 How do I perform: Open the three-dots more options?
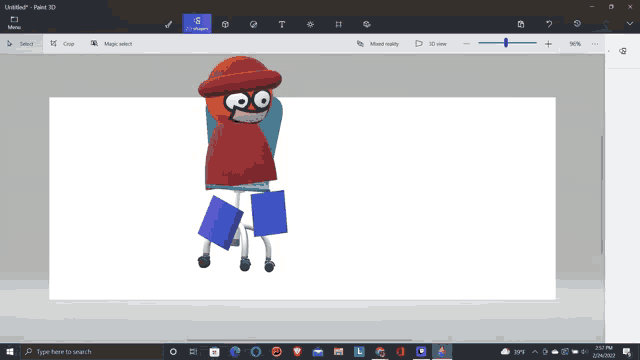595,44
